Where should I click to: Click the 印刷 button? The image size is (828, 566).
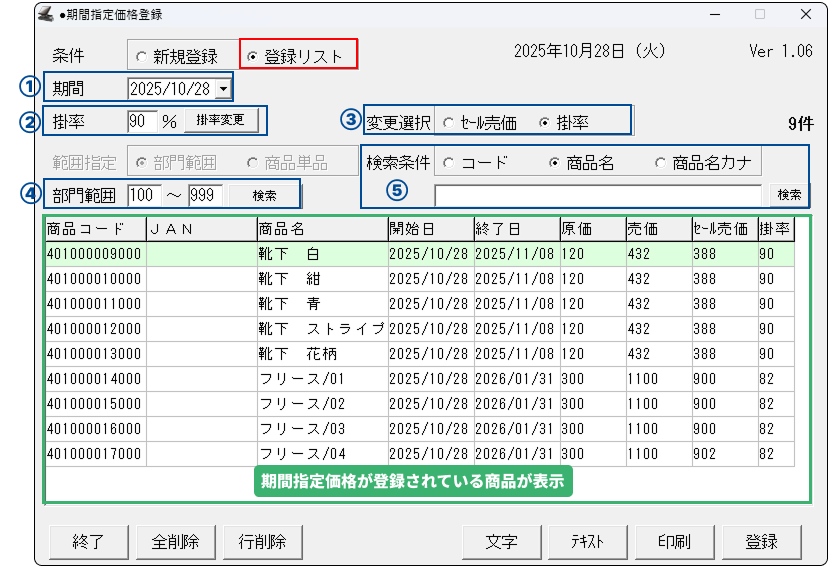673,542
